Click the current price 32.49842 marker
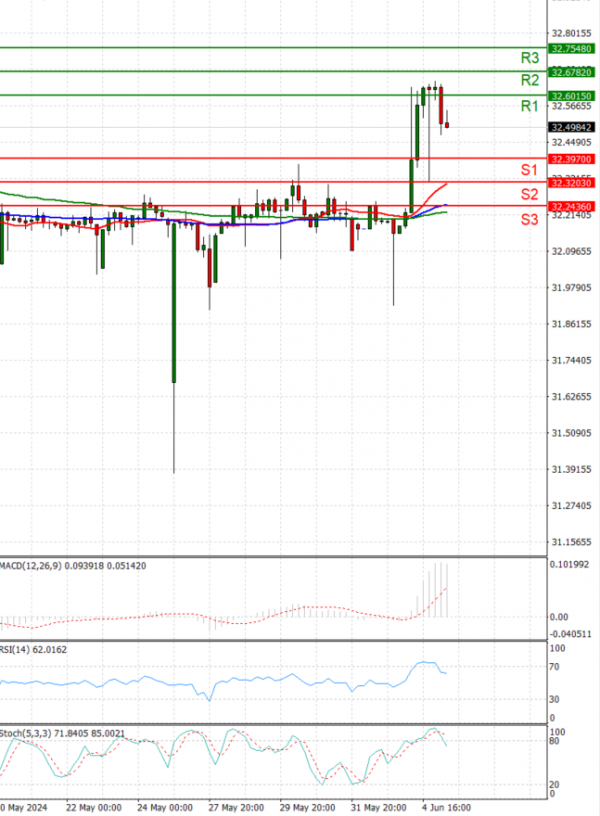Viewport: 600px width, 816px height. click(573, 127)
